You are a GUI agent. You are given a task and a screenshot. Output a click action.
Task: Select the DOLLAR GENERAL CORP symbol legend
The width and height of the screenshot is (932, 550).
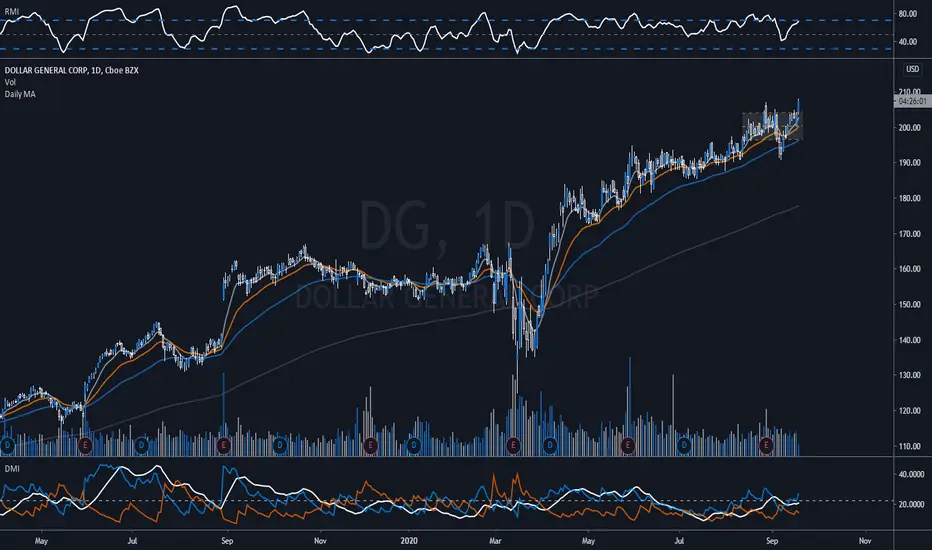coord(71,70)
